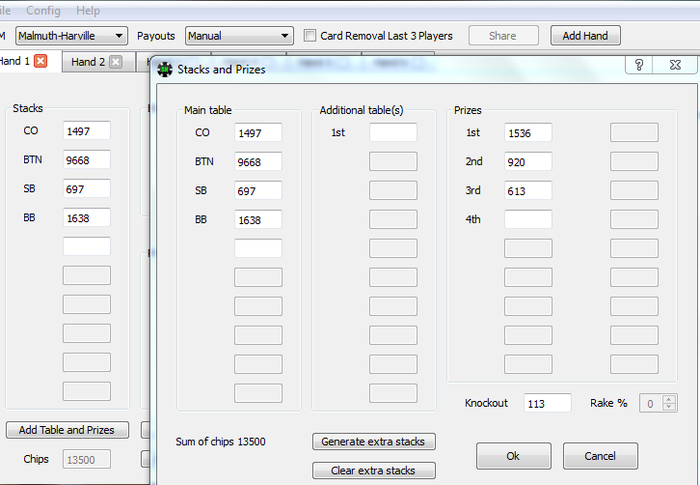Switch to the Hand 2 tab

(x=88, y=62)
